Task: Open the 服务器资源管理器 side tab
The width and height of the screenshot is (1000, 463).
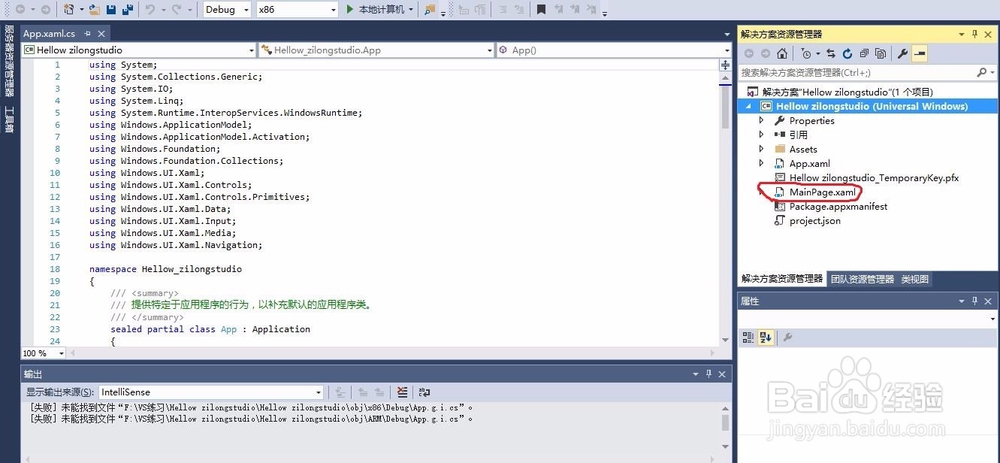Action: pos(9,59)
